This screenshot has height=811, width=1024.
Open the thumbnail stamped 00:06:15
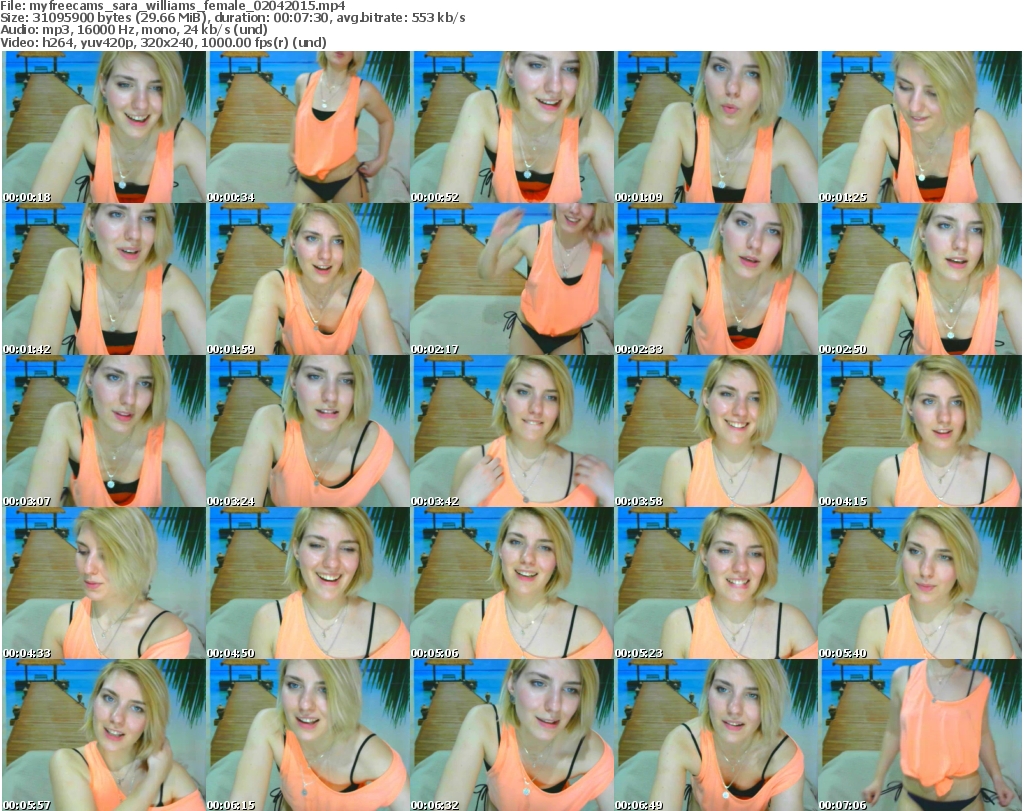(x=308, y=735)
